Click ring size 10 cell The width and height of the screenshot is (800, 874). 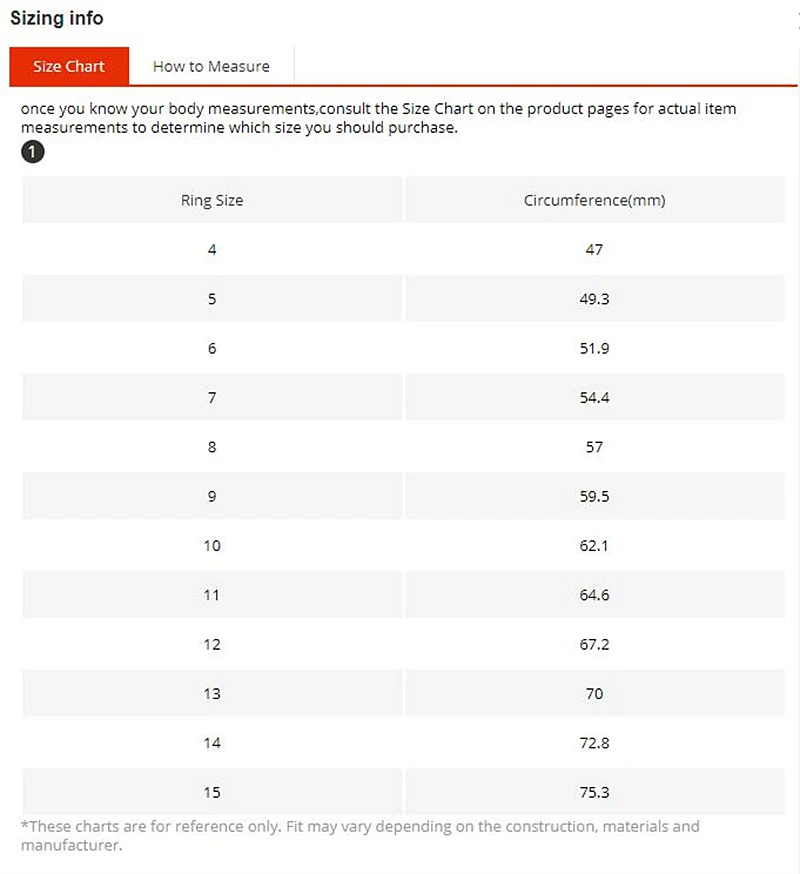point(212,546)
